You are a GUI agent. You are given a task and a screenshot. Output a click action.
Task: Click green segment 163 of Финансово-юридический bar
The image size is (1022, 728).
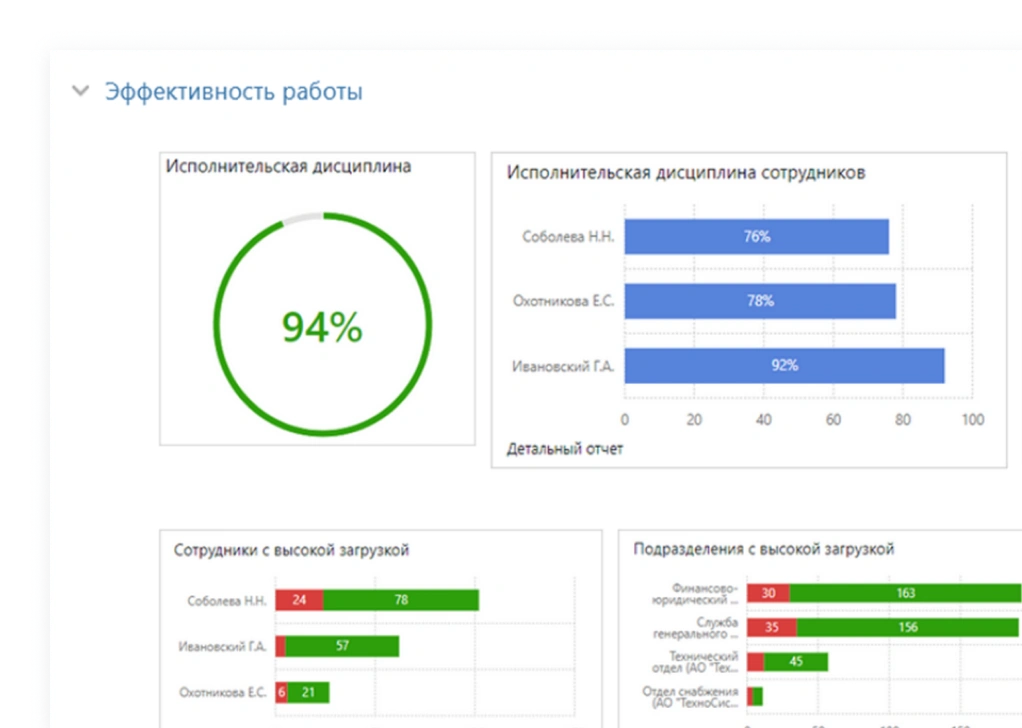pos(905,593)
